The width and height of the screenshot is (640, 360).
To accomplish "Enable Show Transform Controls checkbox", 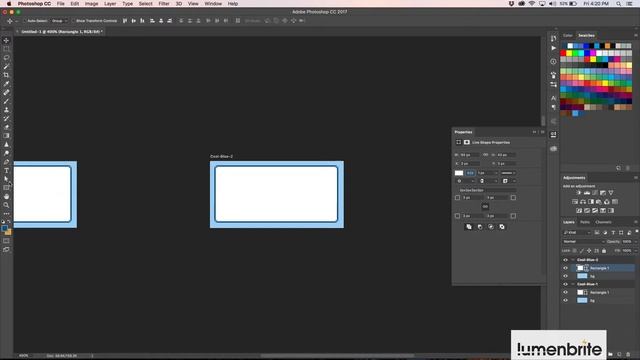I will coord(73,21).
